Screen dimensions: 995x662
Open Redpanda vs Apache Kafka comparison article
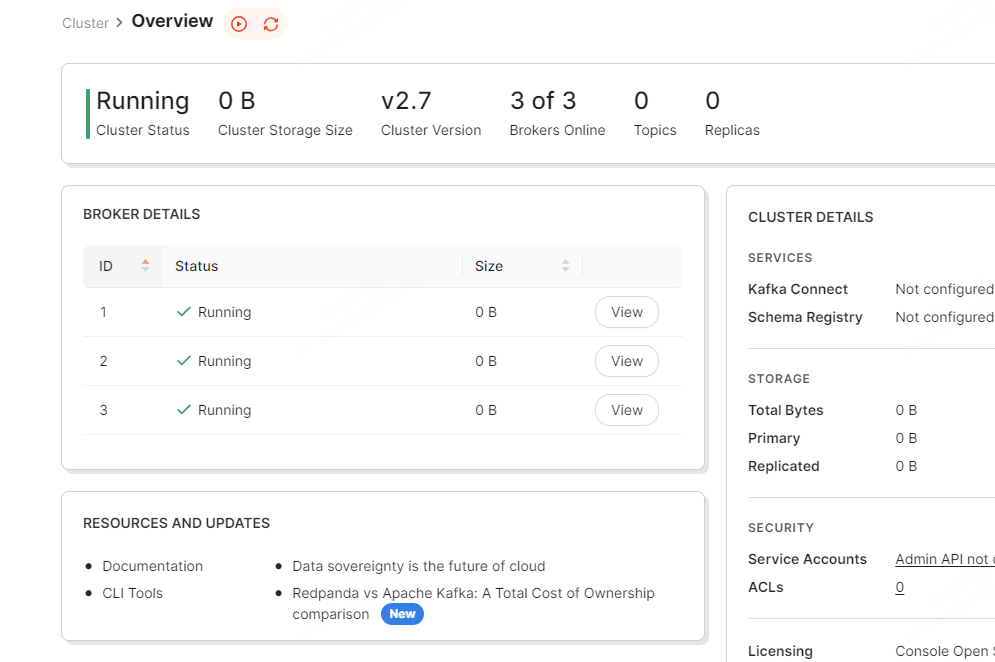pyautogui.click(x=473, y=593)
